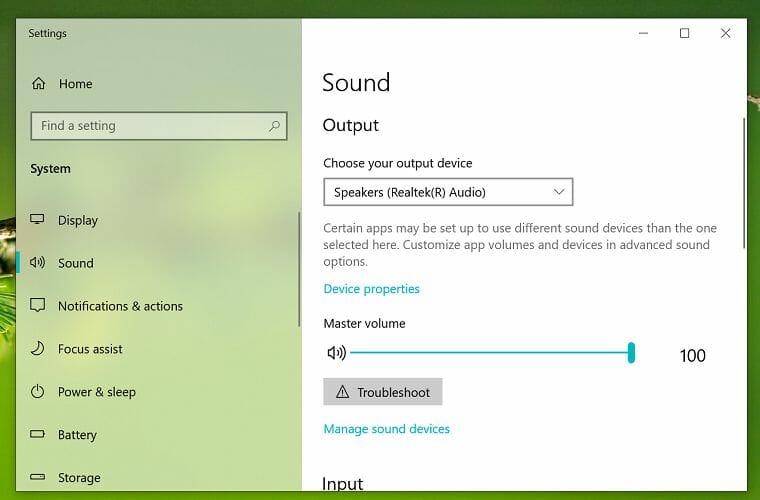
Task: Select Speakers (Realtek(R) Audio) combo box
Action: pos(448,192)
